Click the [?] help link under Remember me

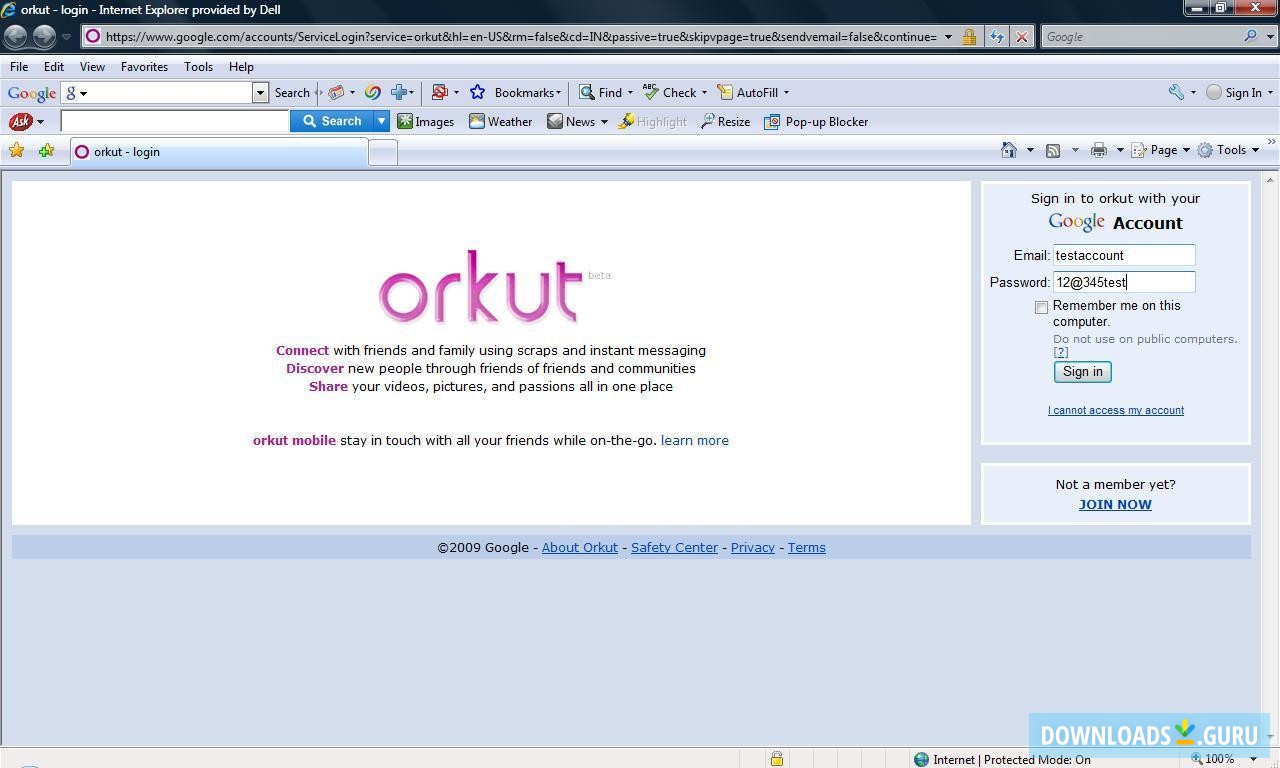tap(1061, 352)
